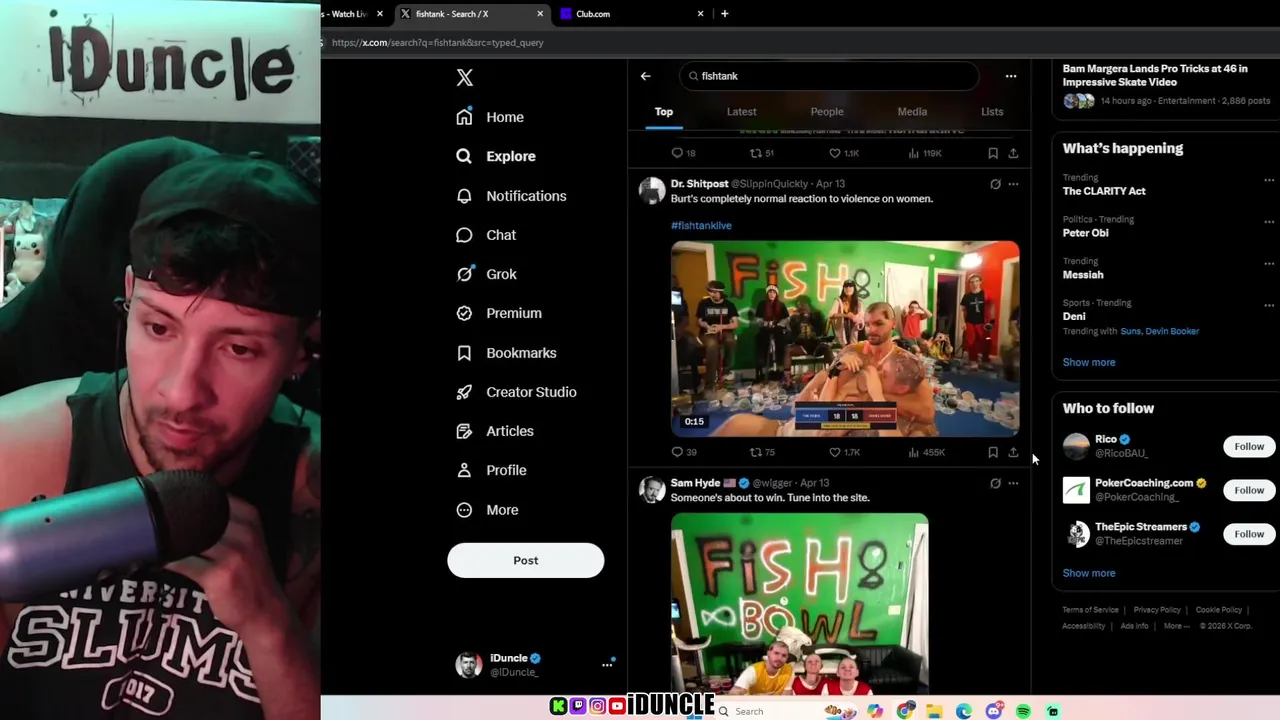Open the Messiah trending topic

tap(1083, 275)
